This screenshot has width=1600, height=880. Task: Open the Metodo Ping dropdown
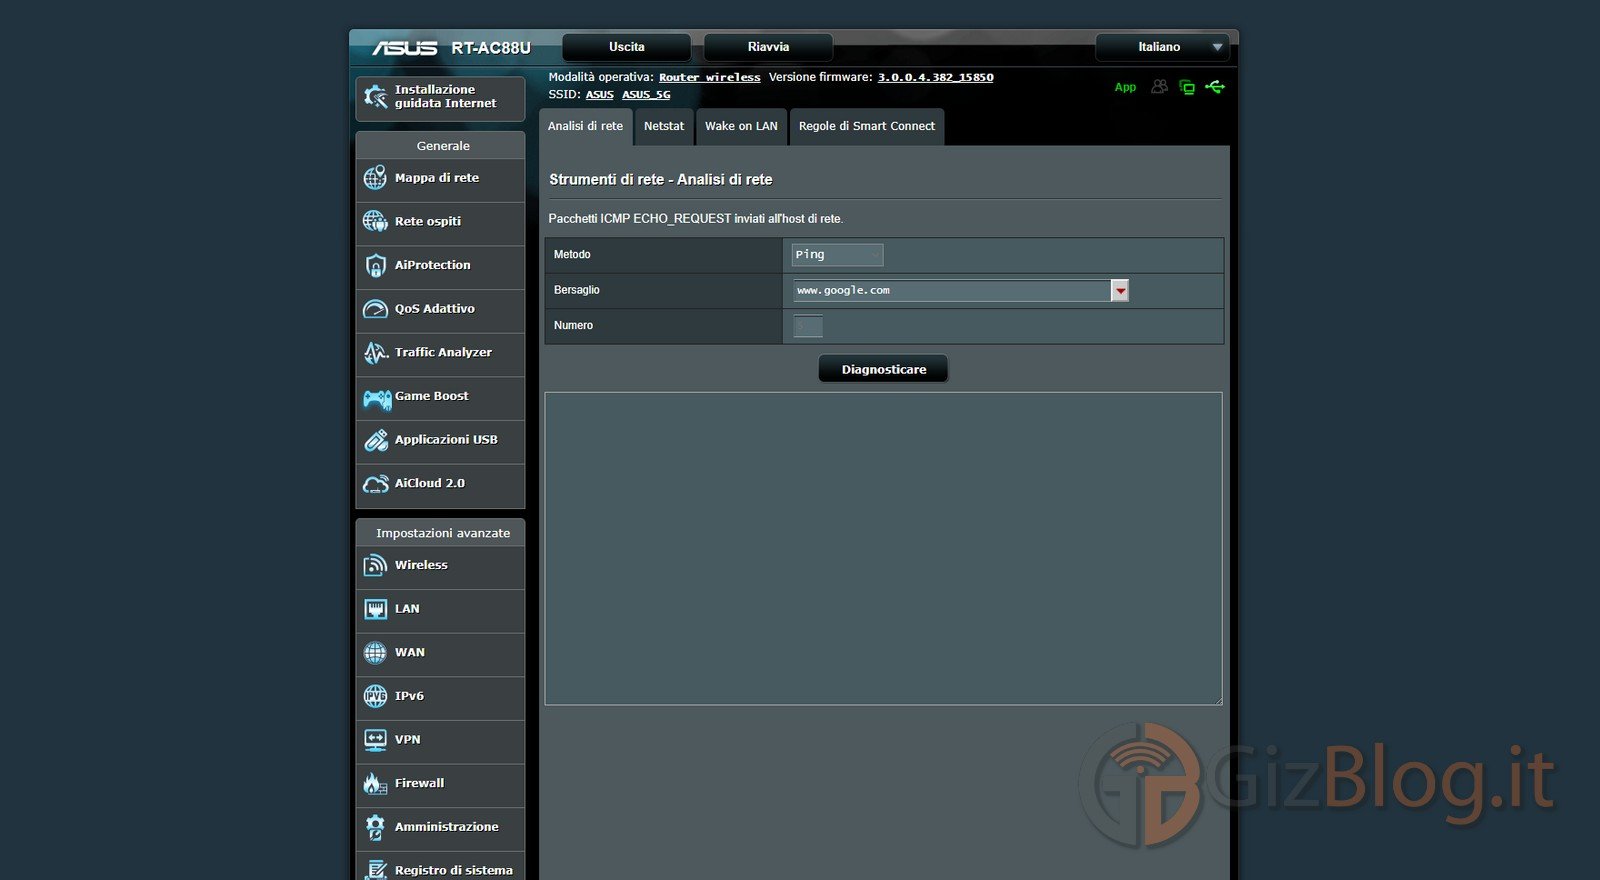pos(837,255)
